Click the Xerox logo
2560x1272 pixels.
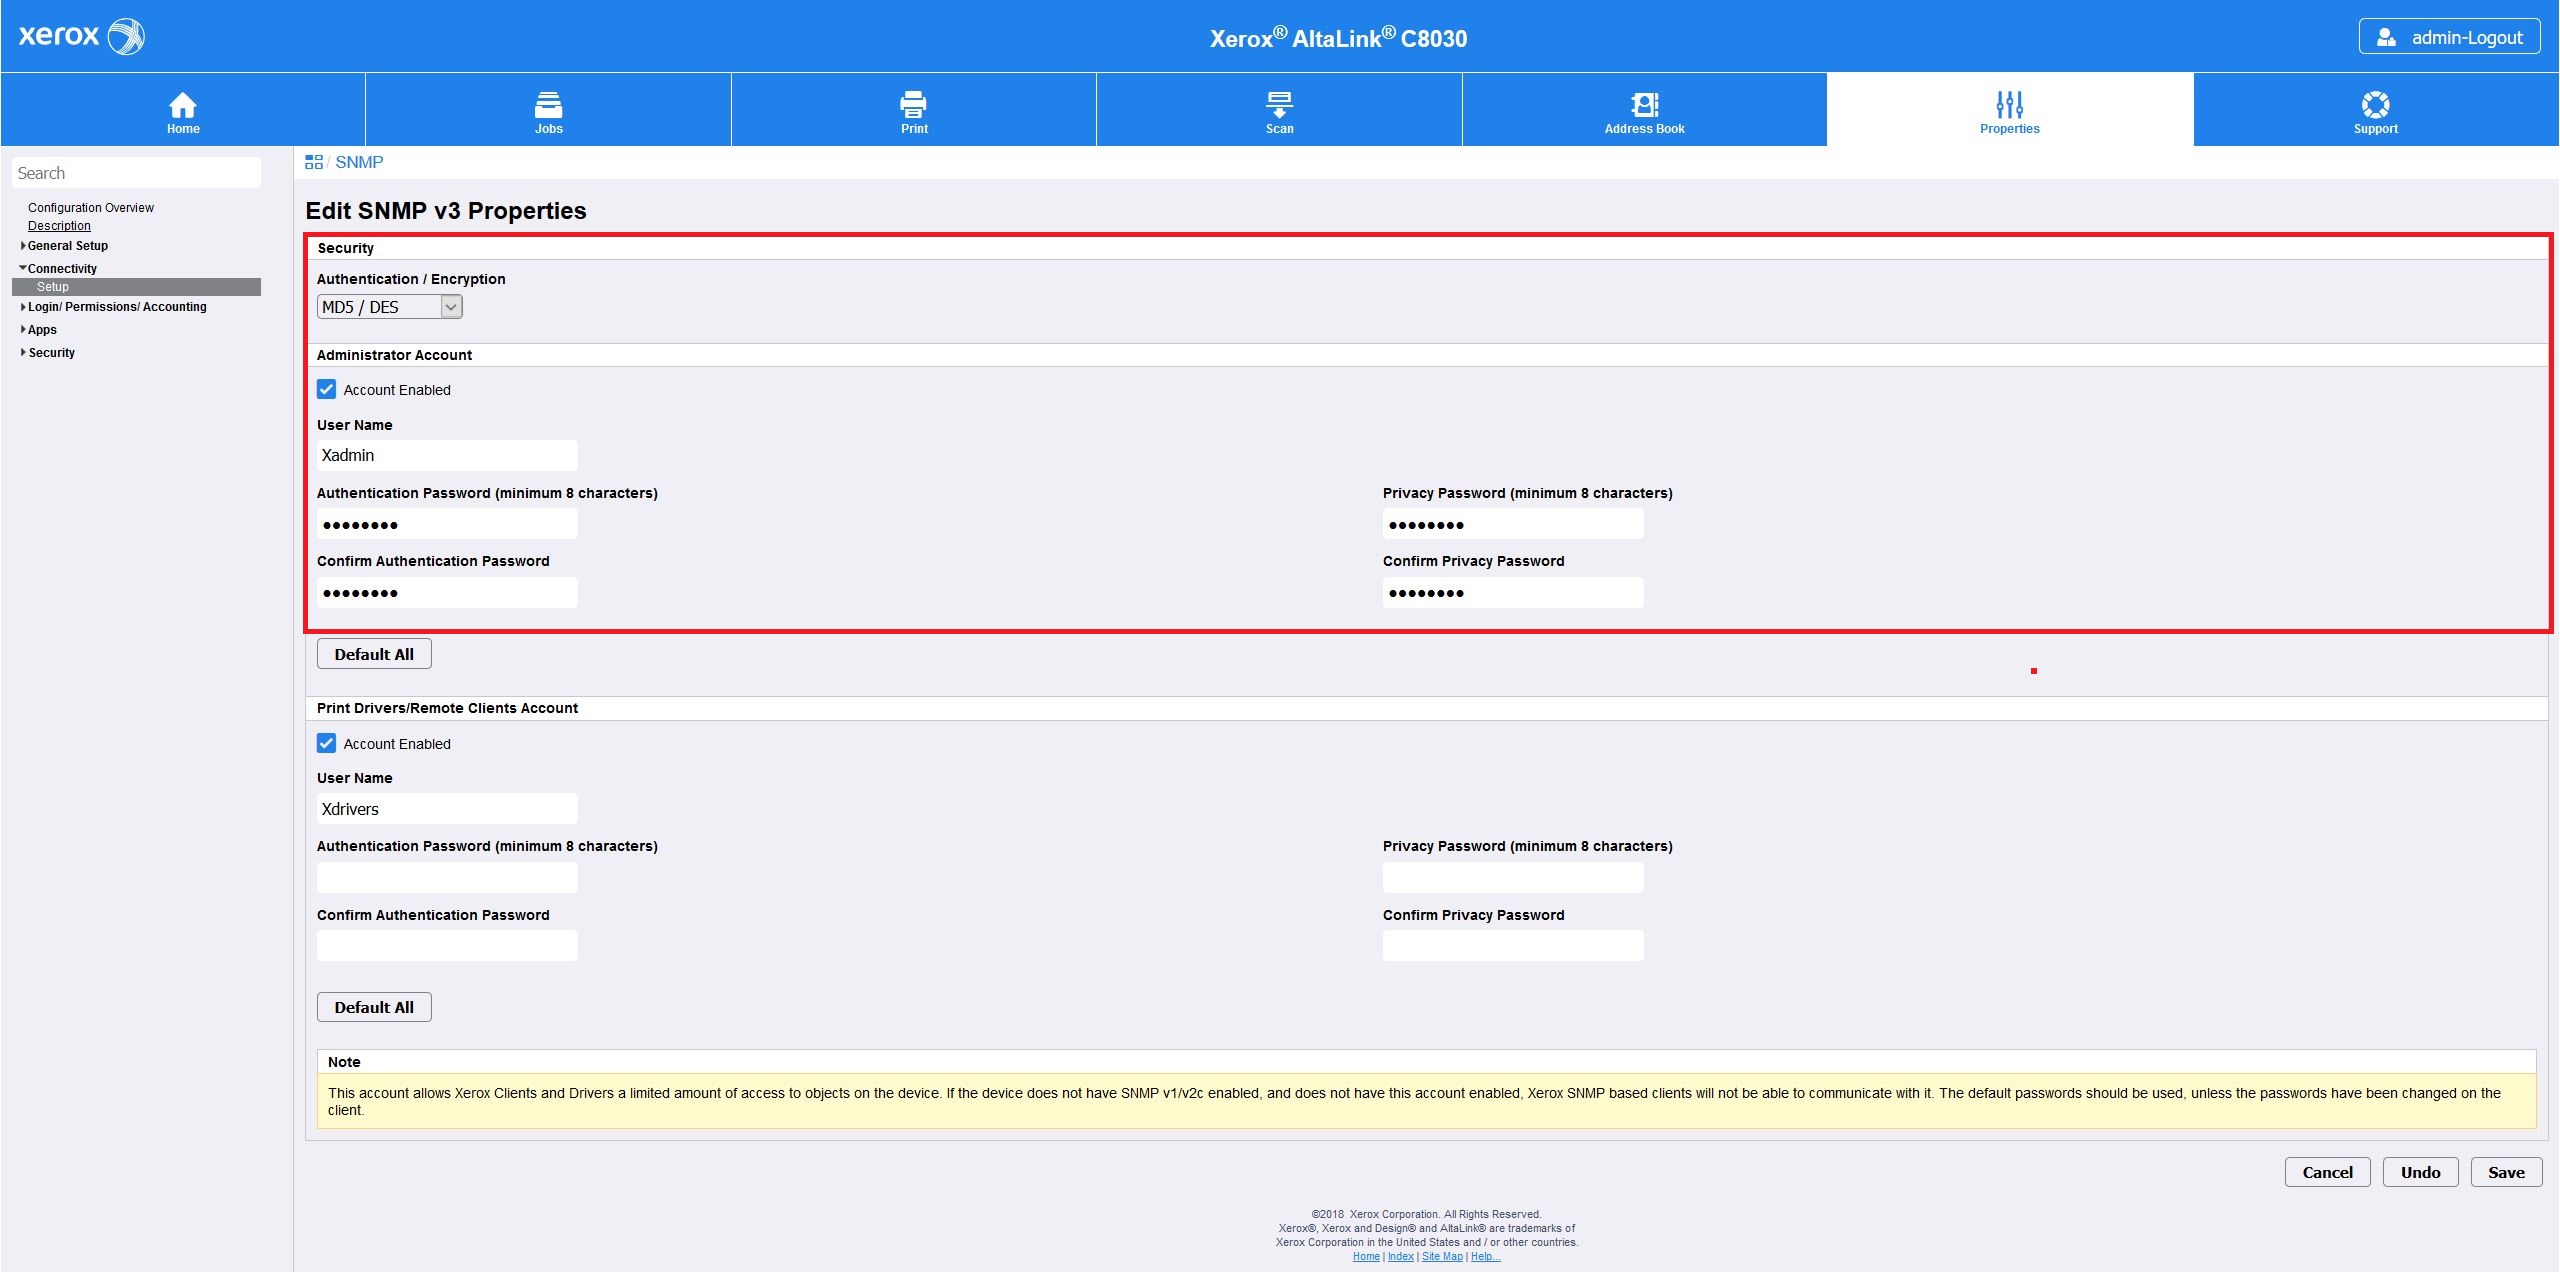[80, 35]
